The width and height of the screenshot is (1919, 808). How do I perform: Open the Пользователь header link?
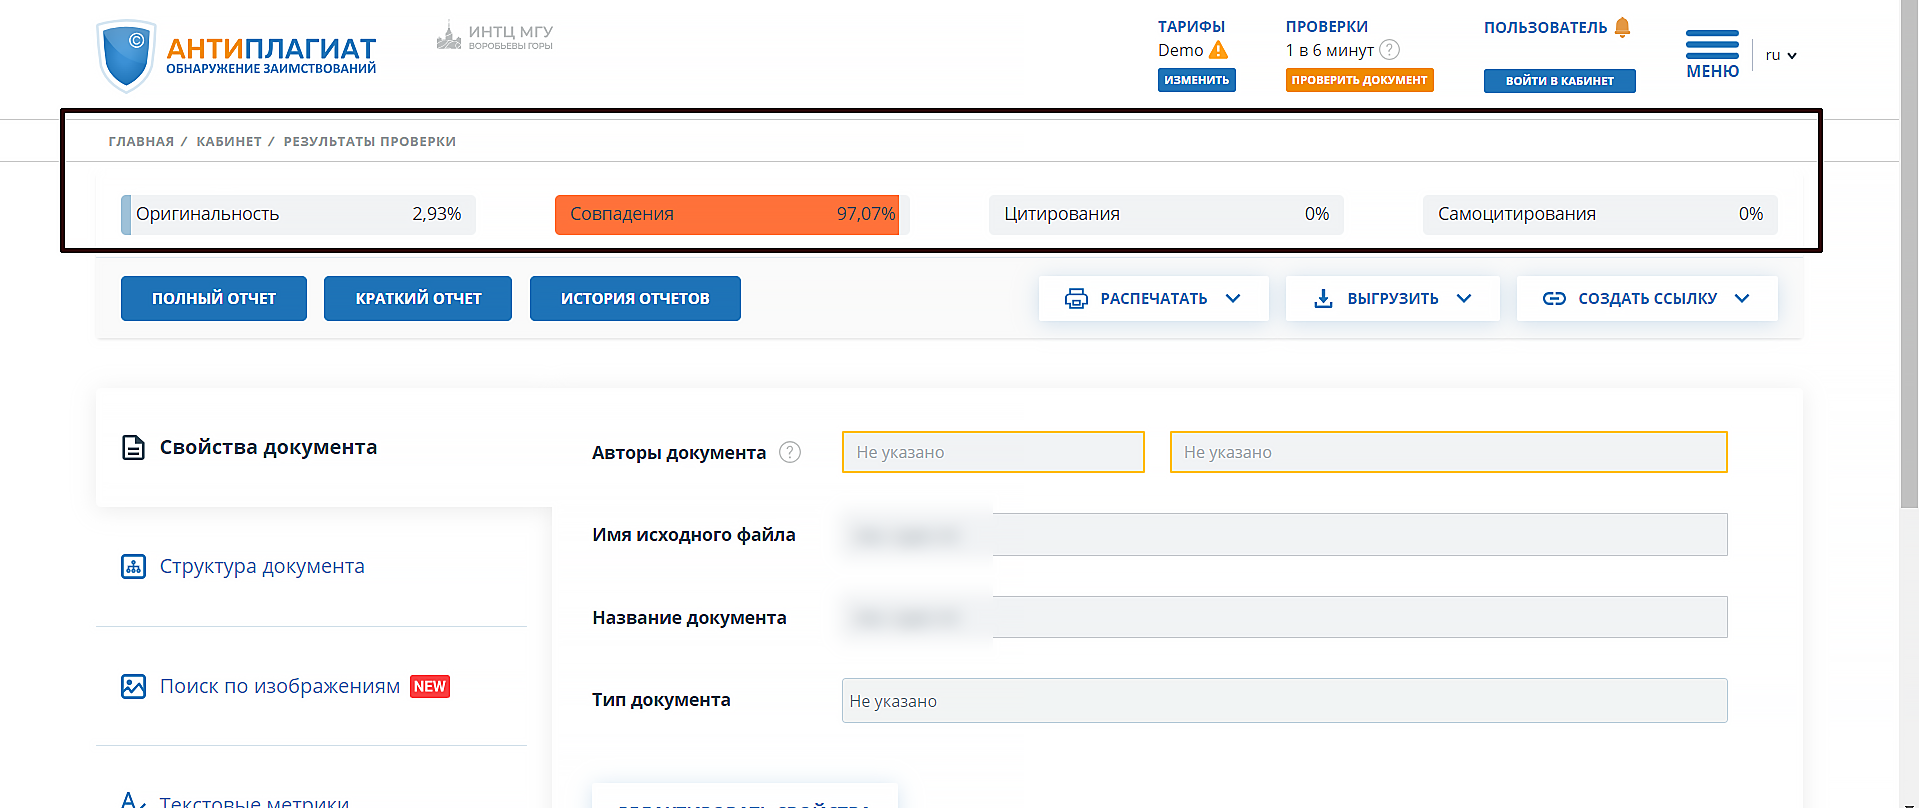pyautogui.click(x=1545, y=28)
